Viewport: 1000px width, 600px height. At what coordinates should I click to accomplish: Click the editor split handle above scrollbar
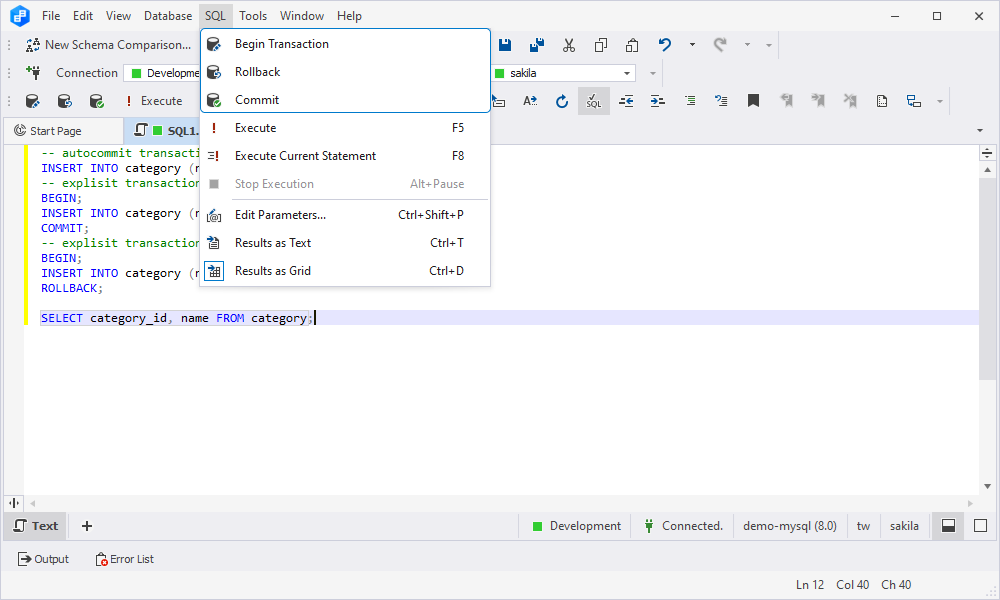(987, 152)
